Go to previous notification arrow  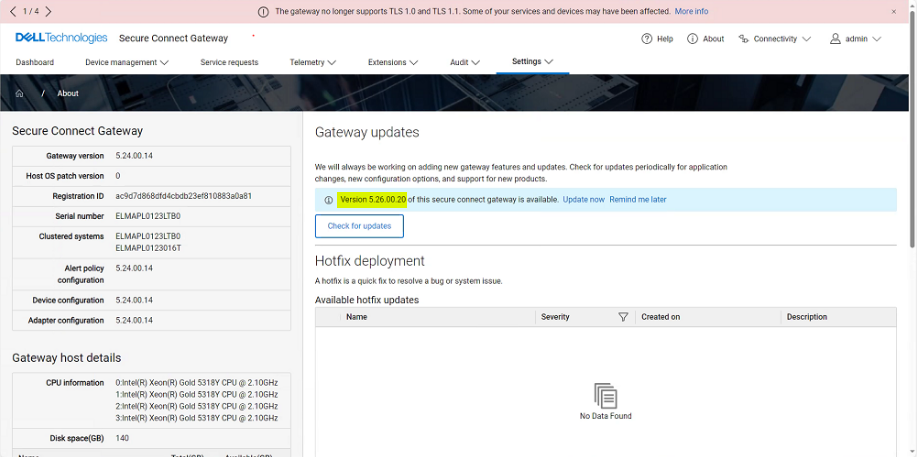14,11
